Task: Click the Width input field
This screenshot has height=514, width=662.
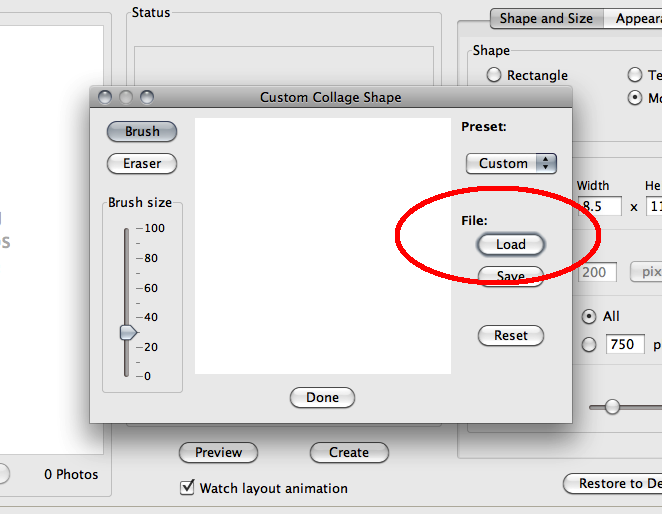Action: [600, 206]
